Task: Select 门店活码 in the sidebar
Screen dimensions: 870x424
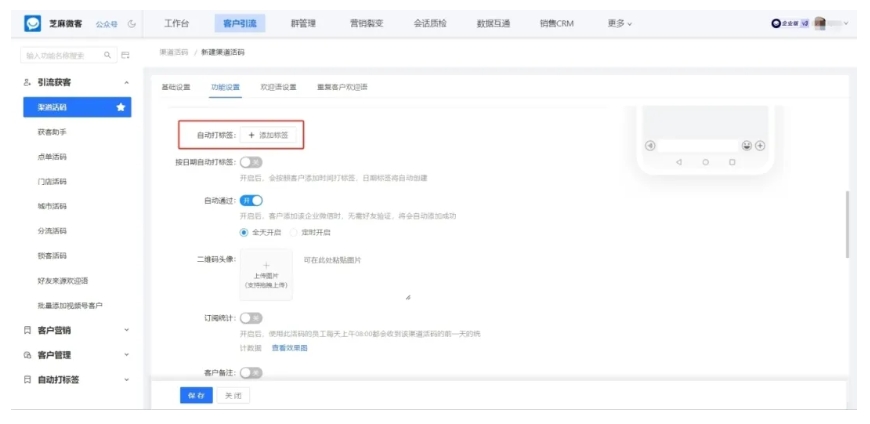Action: [52, 181]
